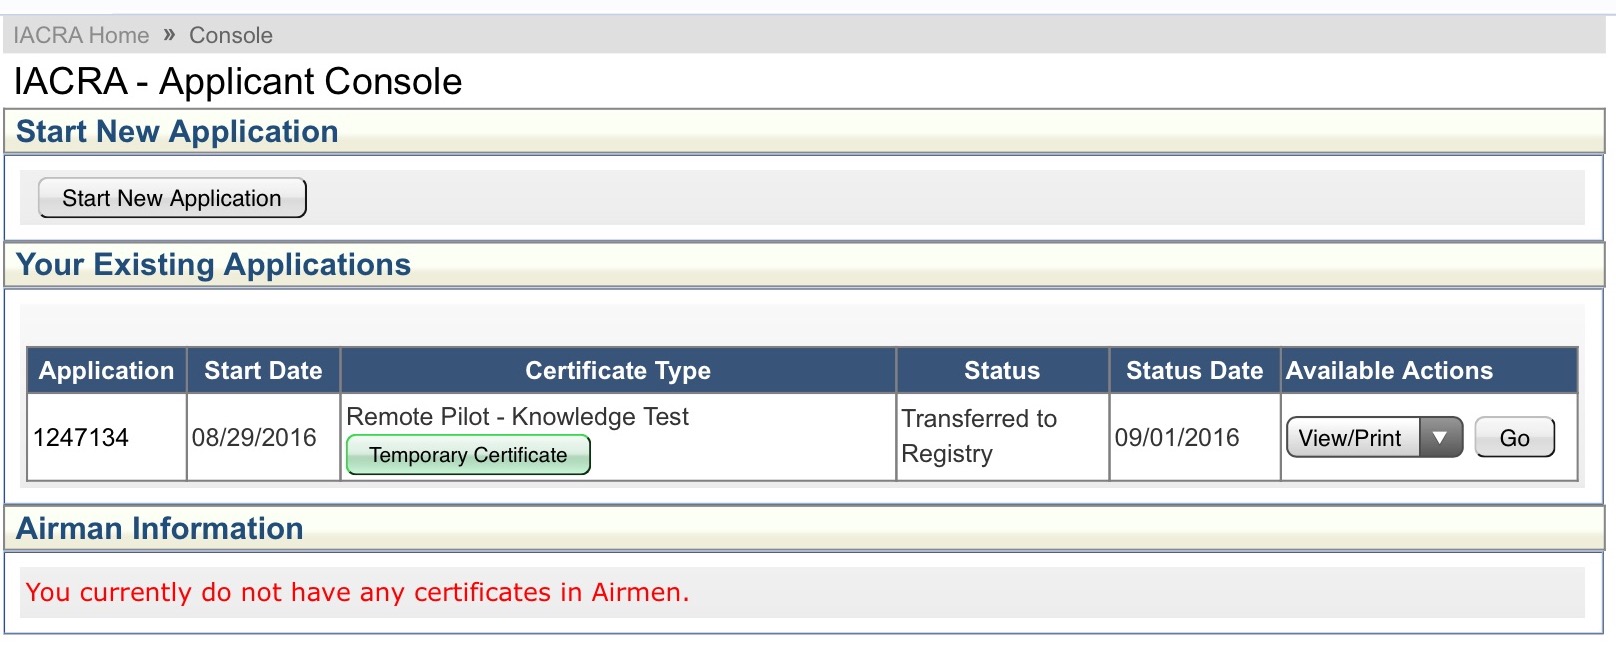This screenshot has width=1616, height=651.
Task: Click the Status Date column header
Action: click(x=1194, y=370)
